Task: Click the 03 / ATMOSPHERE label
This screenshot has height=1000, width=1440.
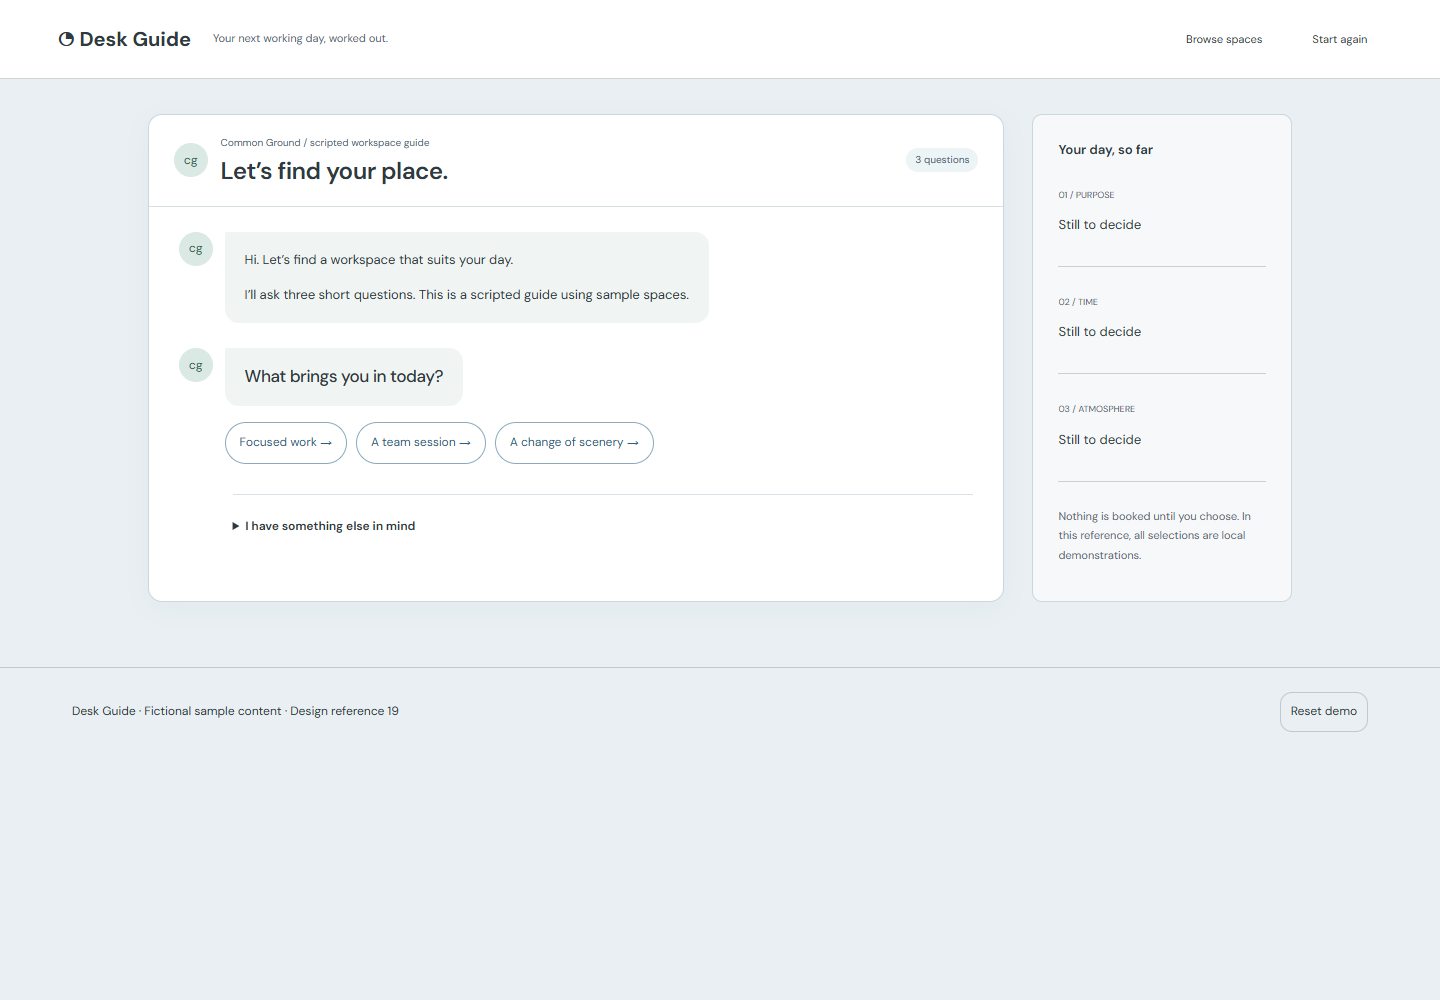Action: point(1097,409)
